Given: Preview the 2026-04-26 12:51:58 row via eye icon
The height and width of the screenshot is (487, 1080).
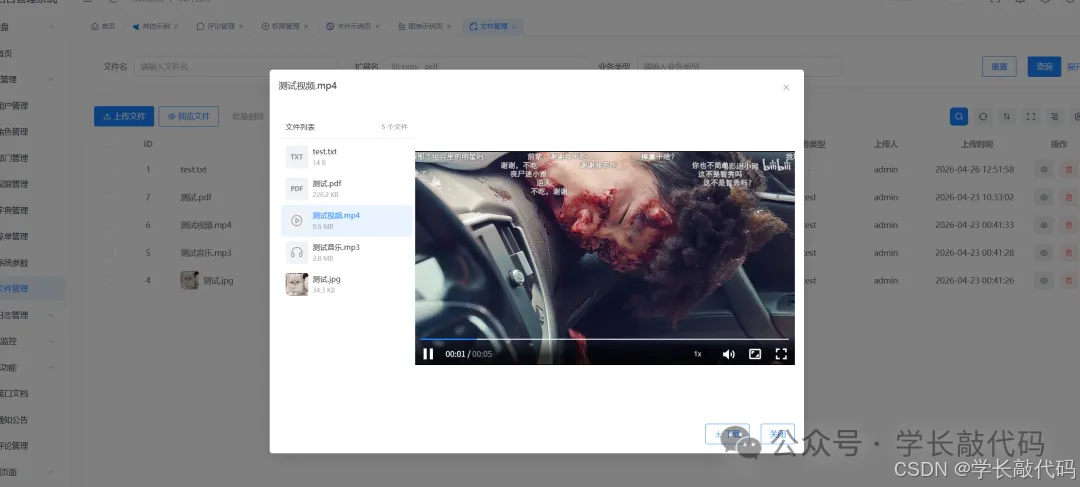Looking at the screenshot, I should (1043, 169).
